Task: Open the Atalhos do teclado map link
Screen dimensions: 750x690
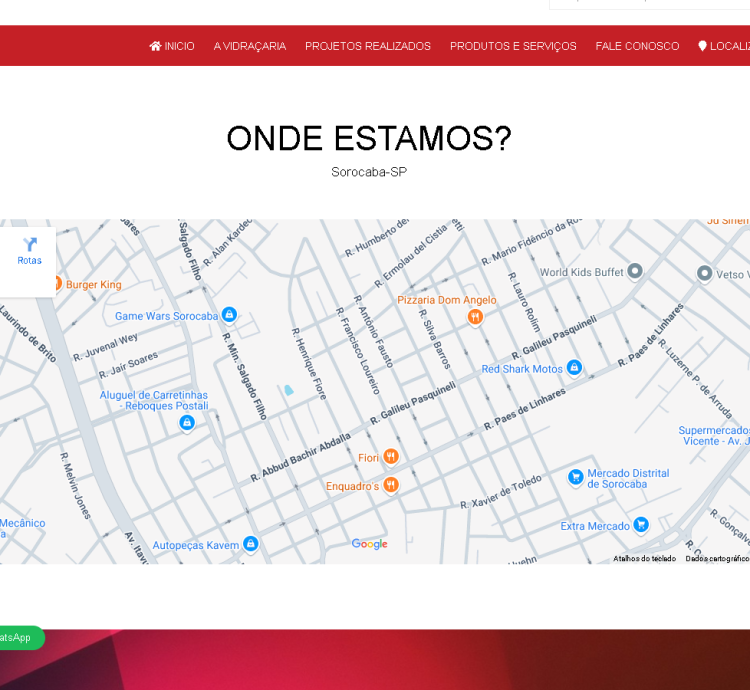Action: [644, 558]
